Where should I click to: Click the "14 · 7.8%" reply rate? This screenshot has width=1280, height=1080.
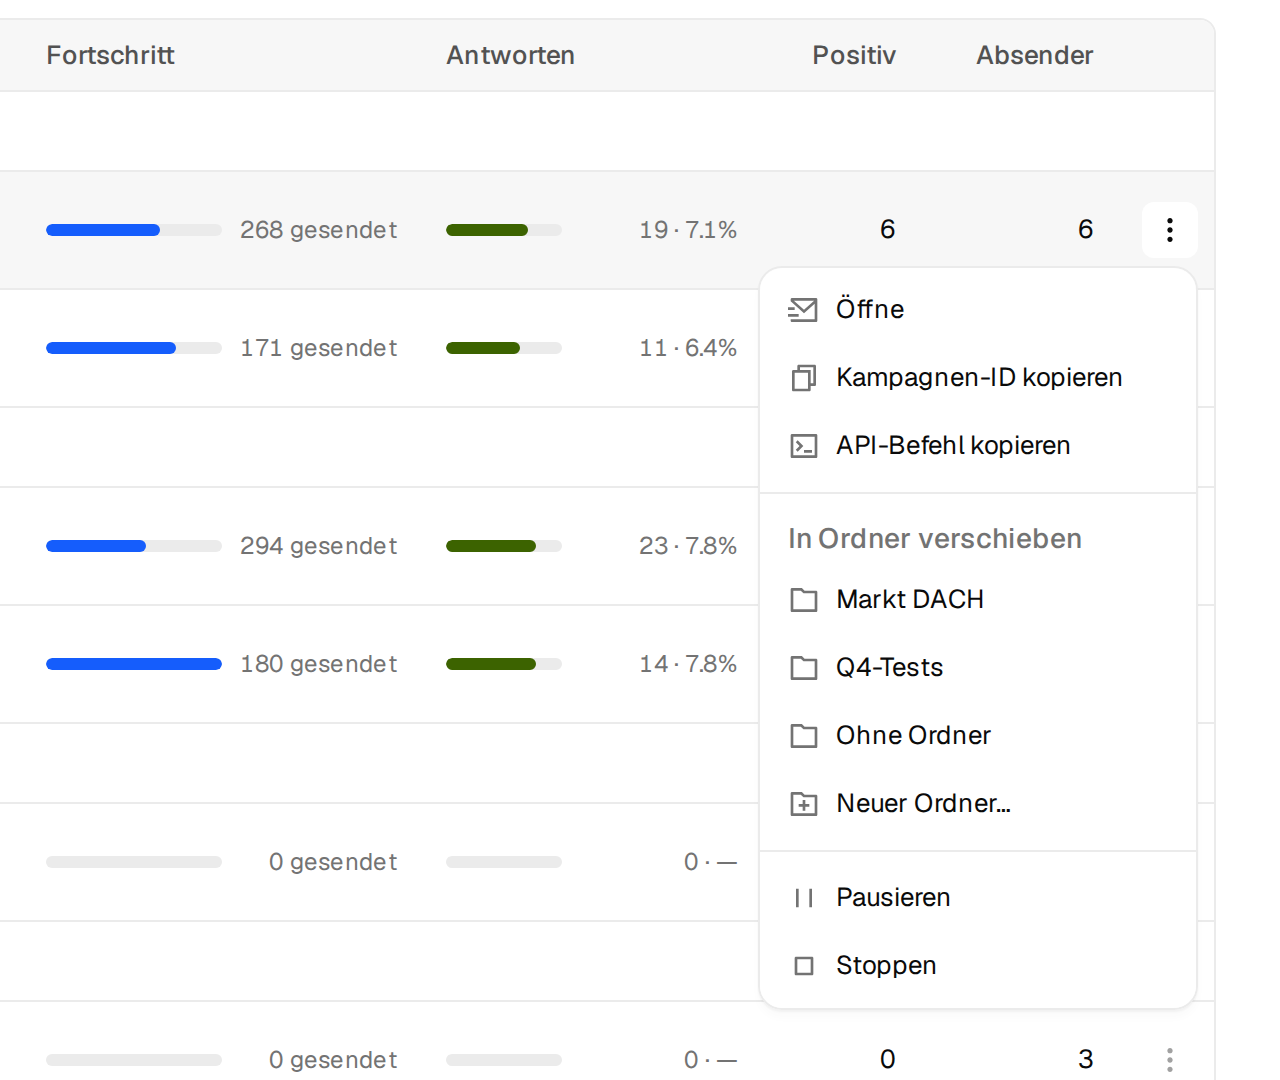688,664
